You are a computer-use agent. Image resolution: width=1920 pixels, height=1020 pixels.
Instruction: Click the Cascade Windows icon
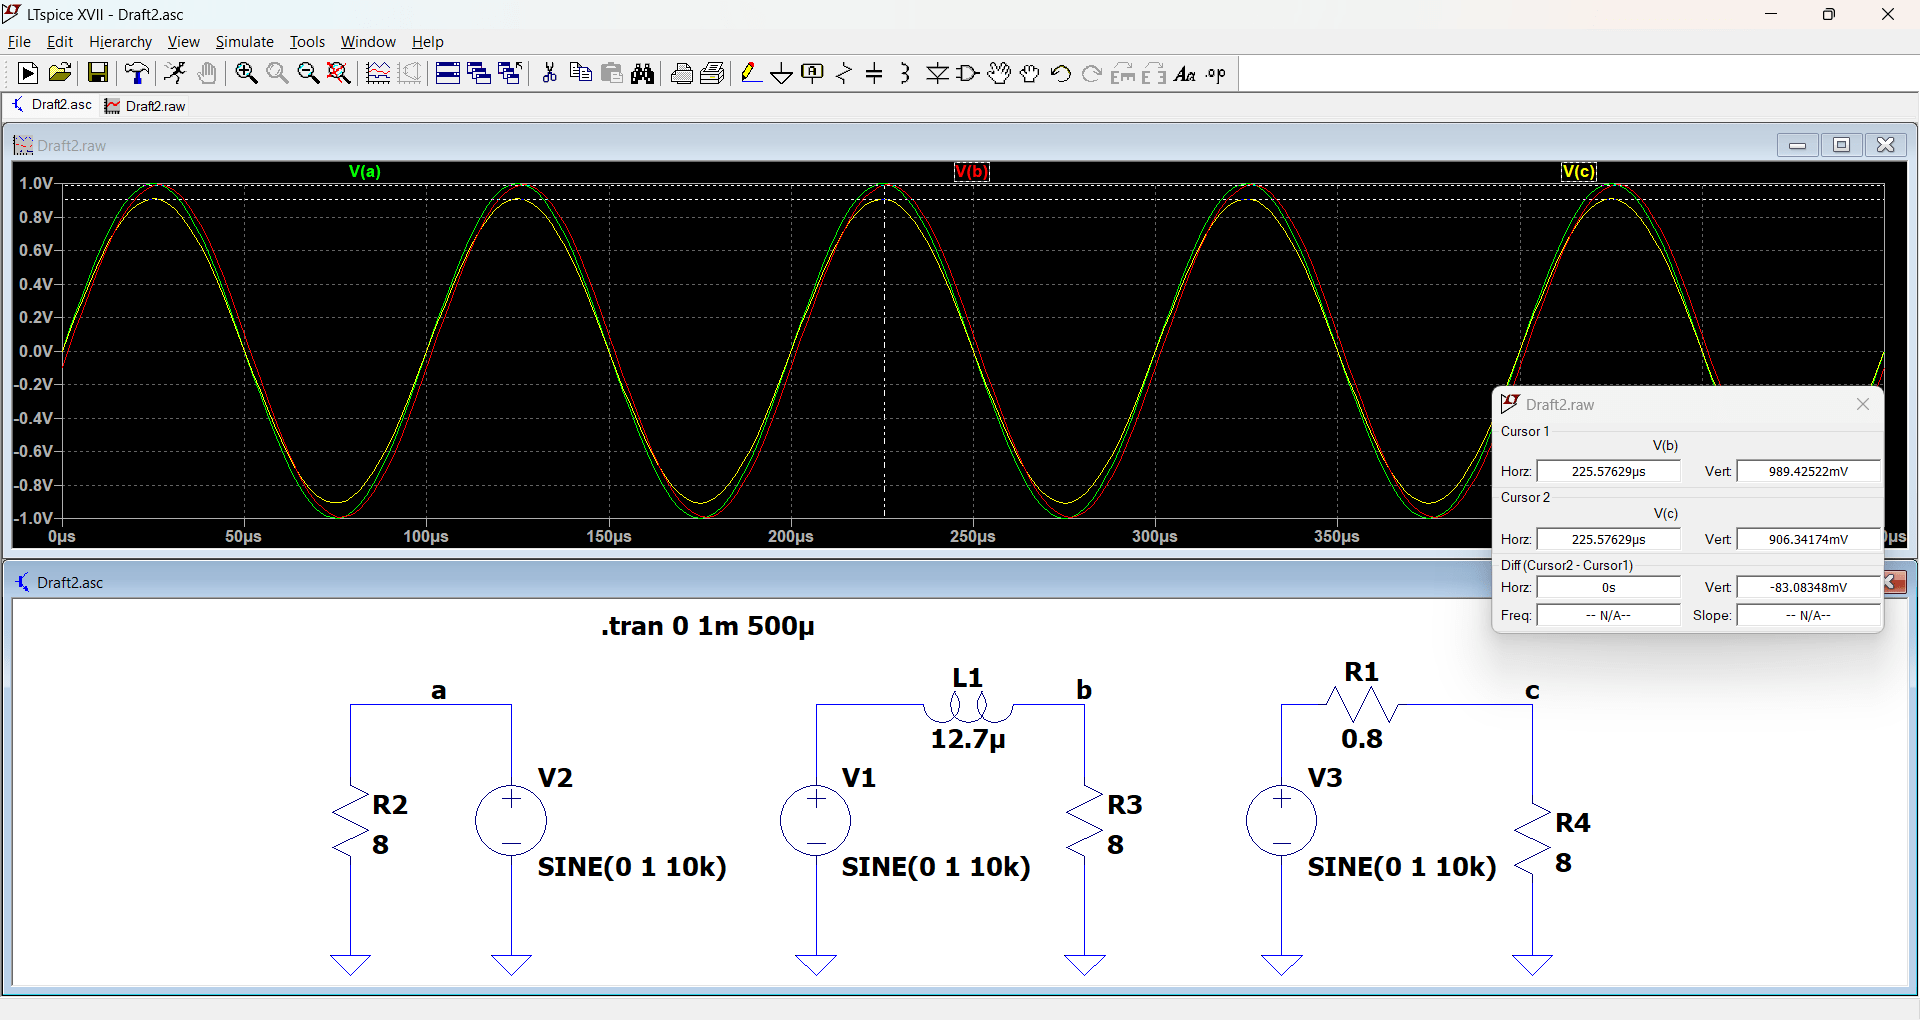[x=479, y=73]
